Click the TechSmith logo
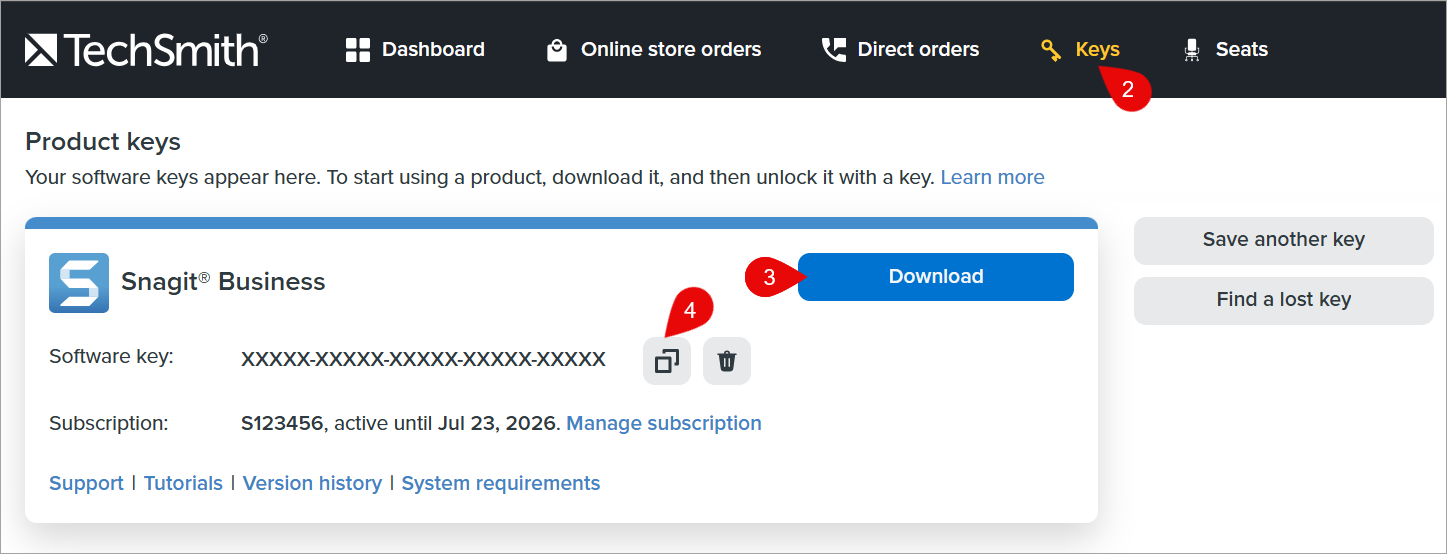Image resolution: width=1447 pixels, height=554 pixels. [146, 49]
